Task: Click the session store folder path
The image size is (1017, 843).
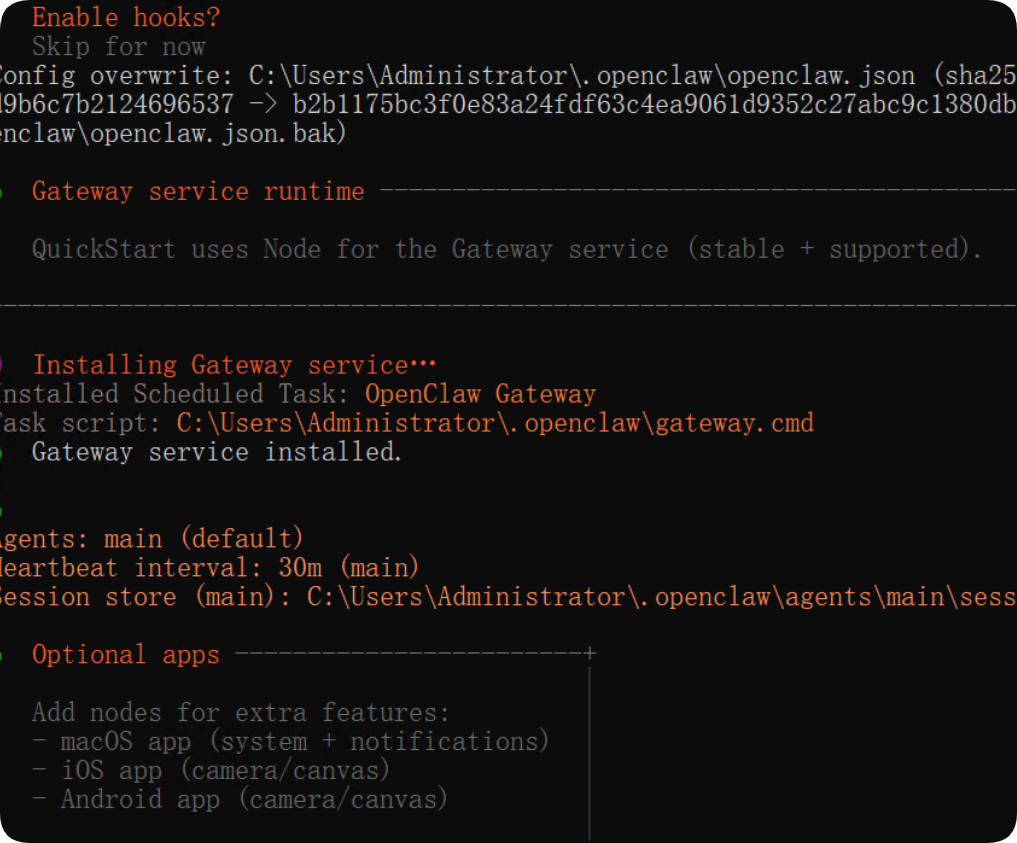Action: coord(661,597)
